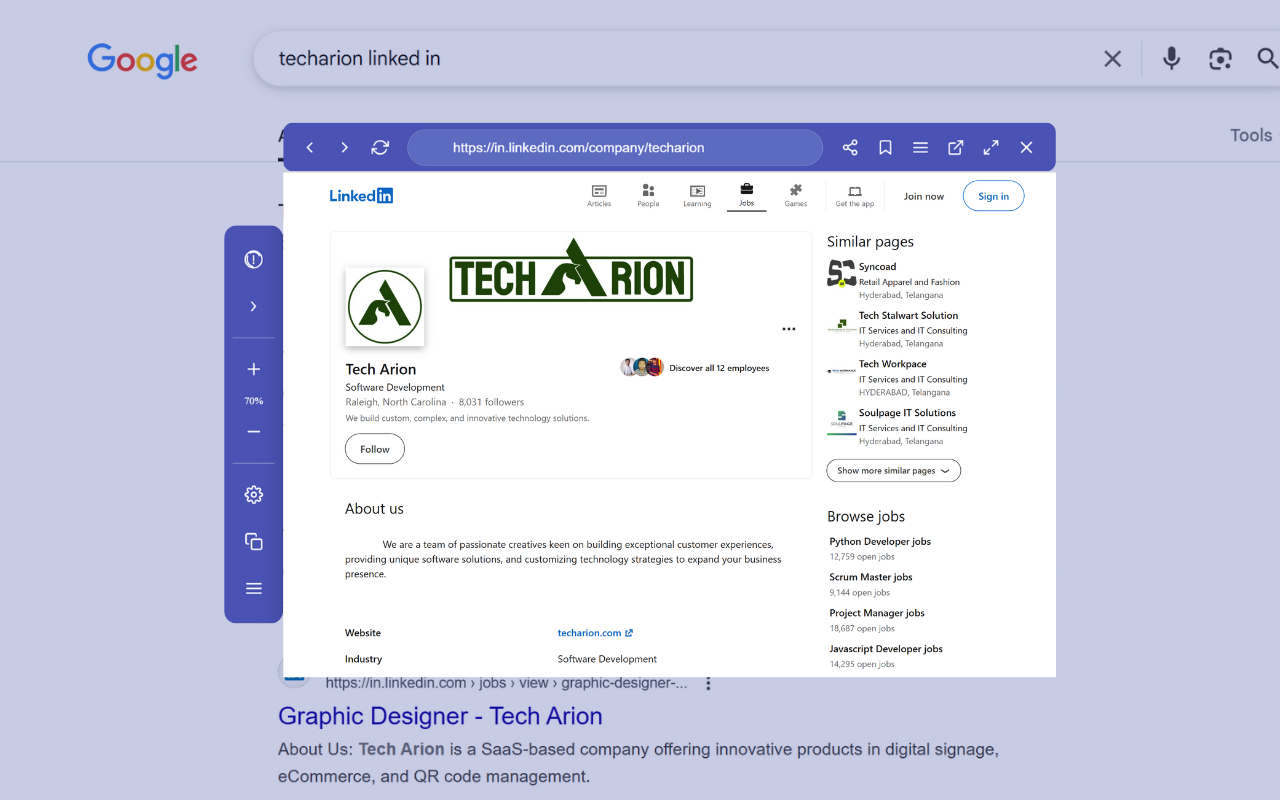Open preview in a new tab icon
Viewport: 1280px width, 800px height.
956,148
